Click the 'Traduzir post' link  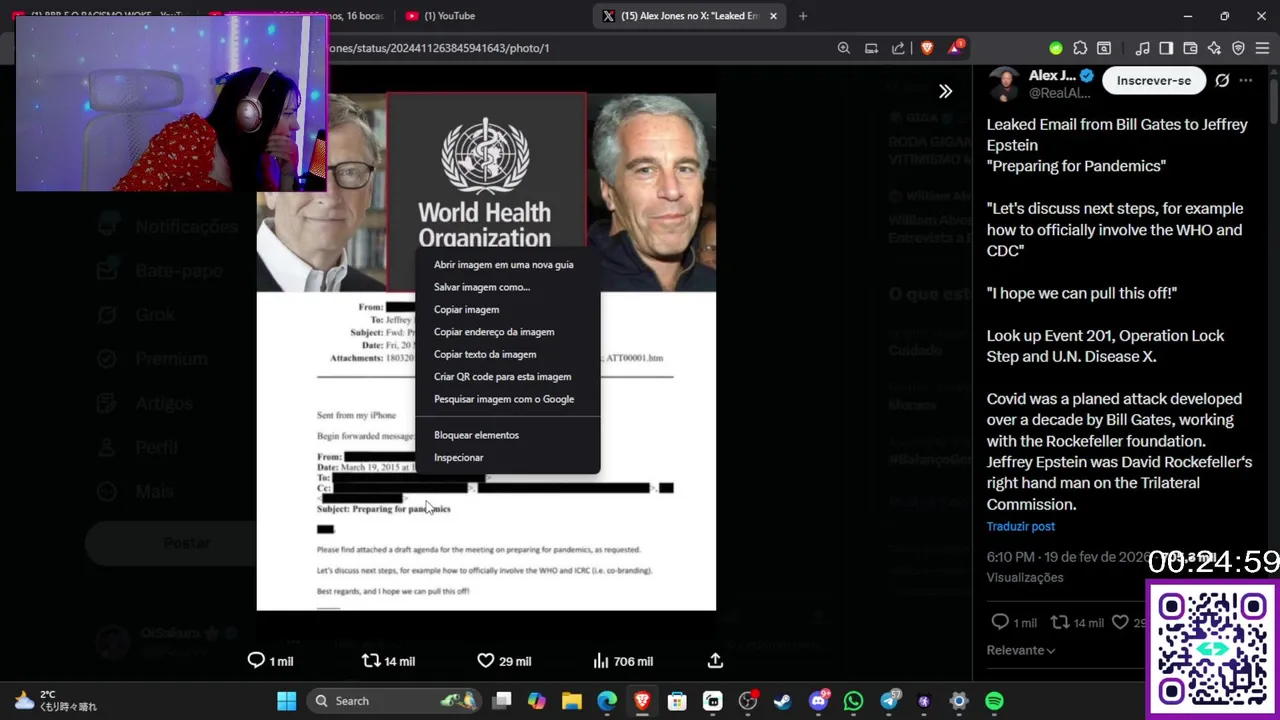pos(1021,527)
